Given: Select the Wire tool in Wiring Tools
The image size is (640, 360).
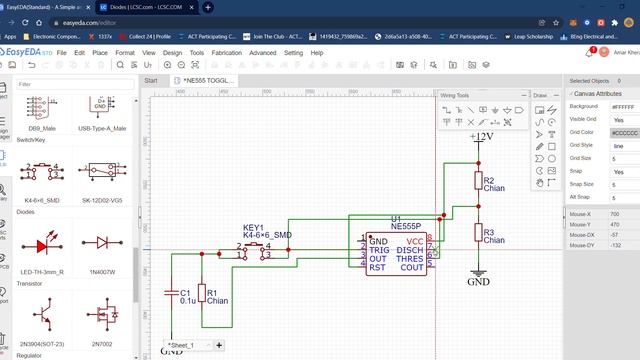Looking at the screenshot, I should click(x=447, y=110).
